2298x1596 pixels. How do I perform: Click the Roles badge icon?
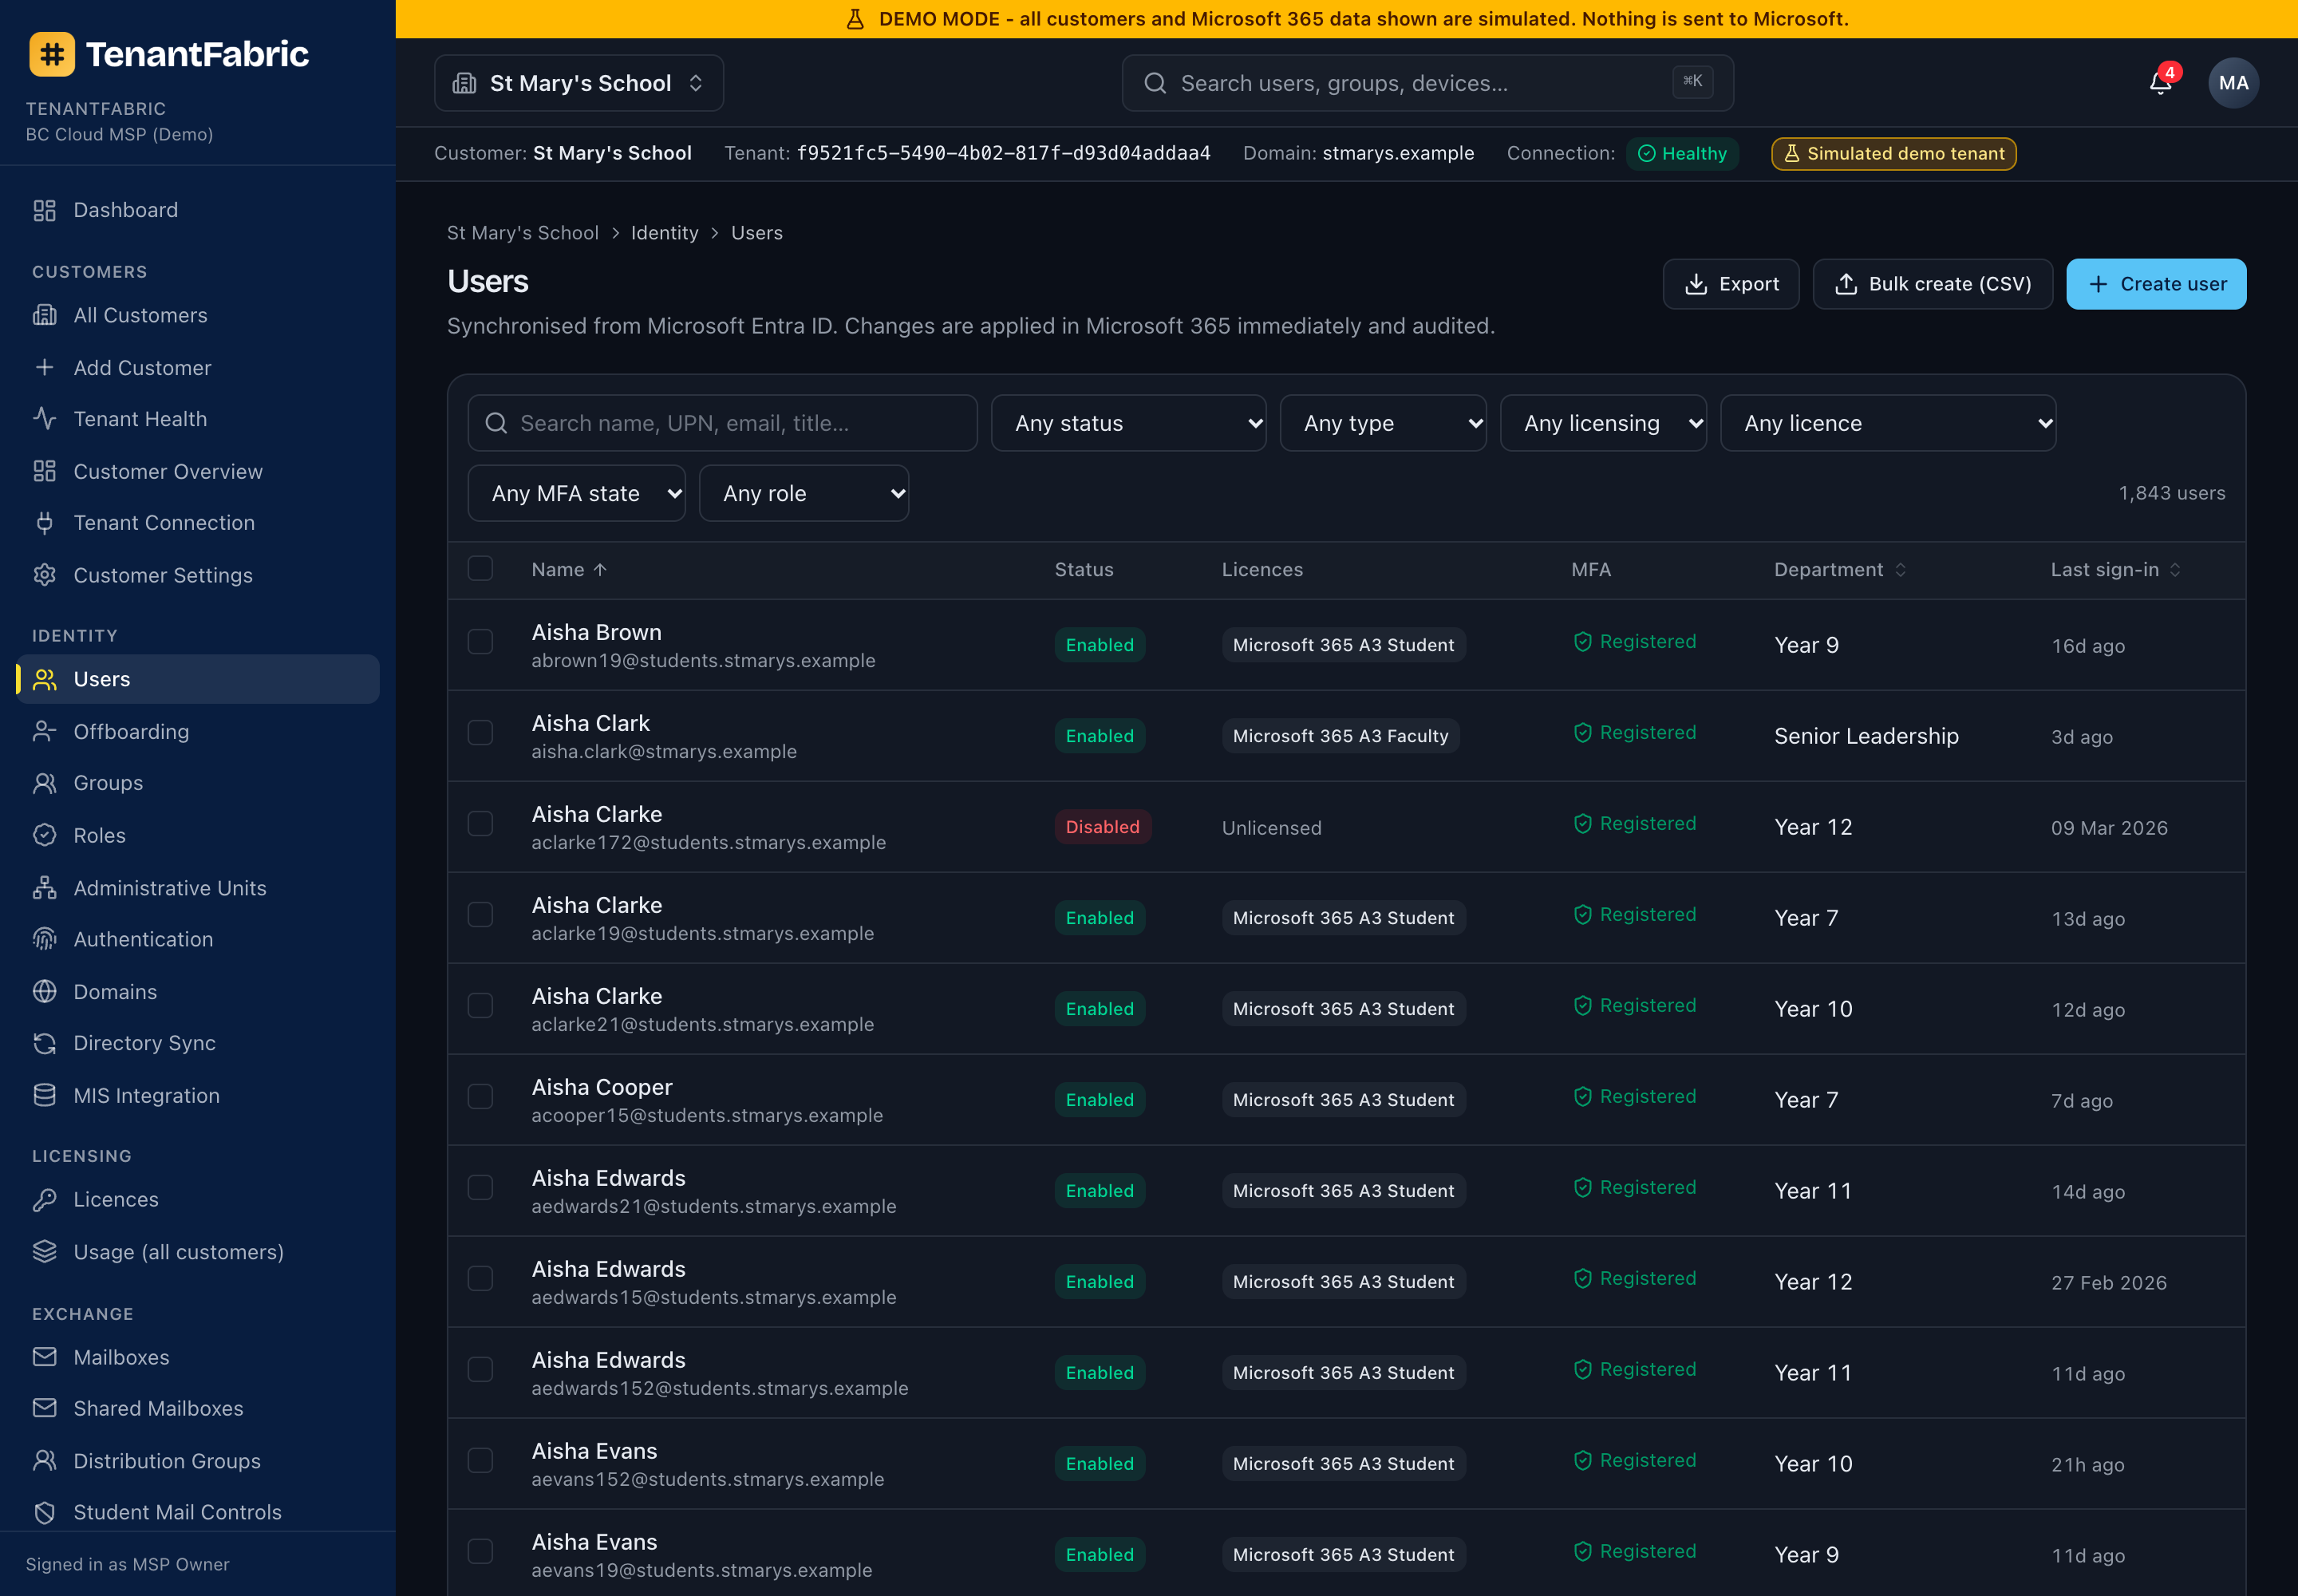coord(45,835)
